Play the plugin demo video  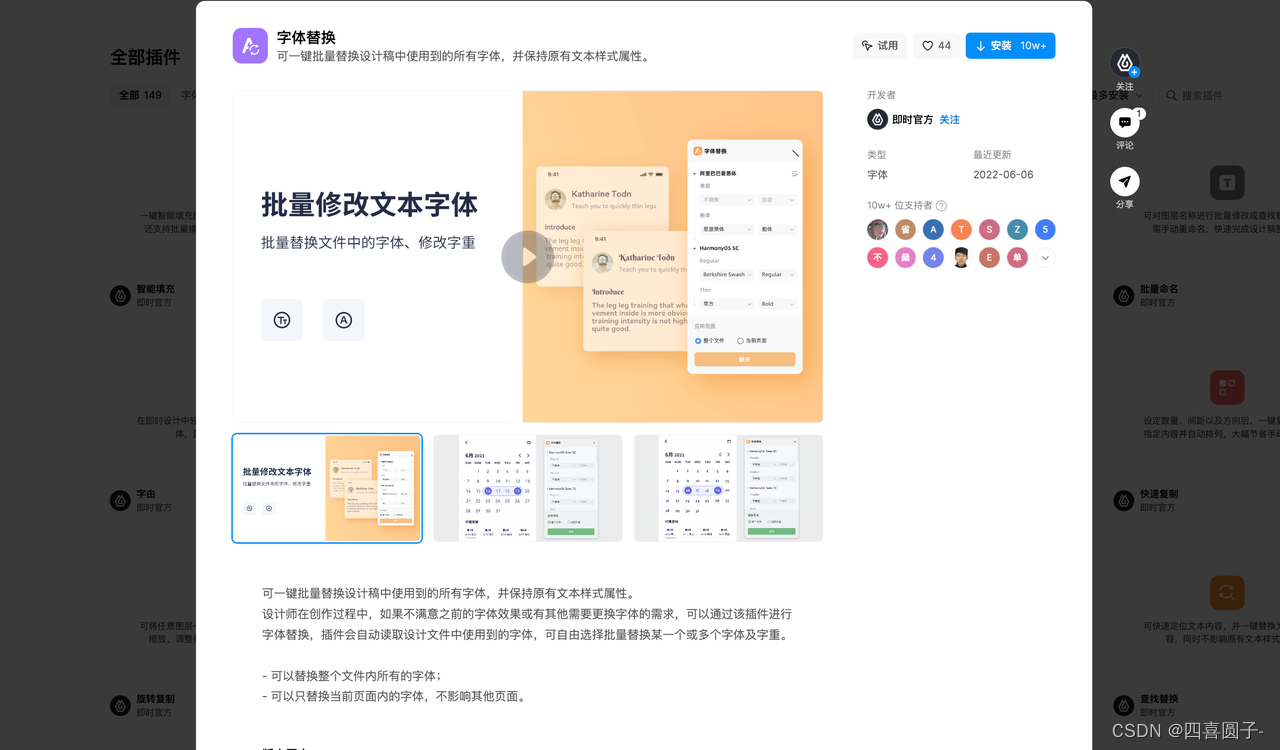[527, 257]
